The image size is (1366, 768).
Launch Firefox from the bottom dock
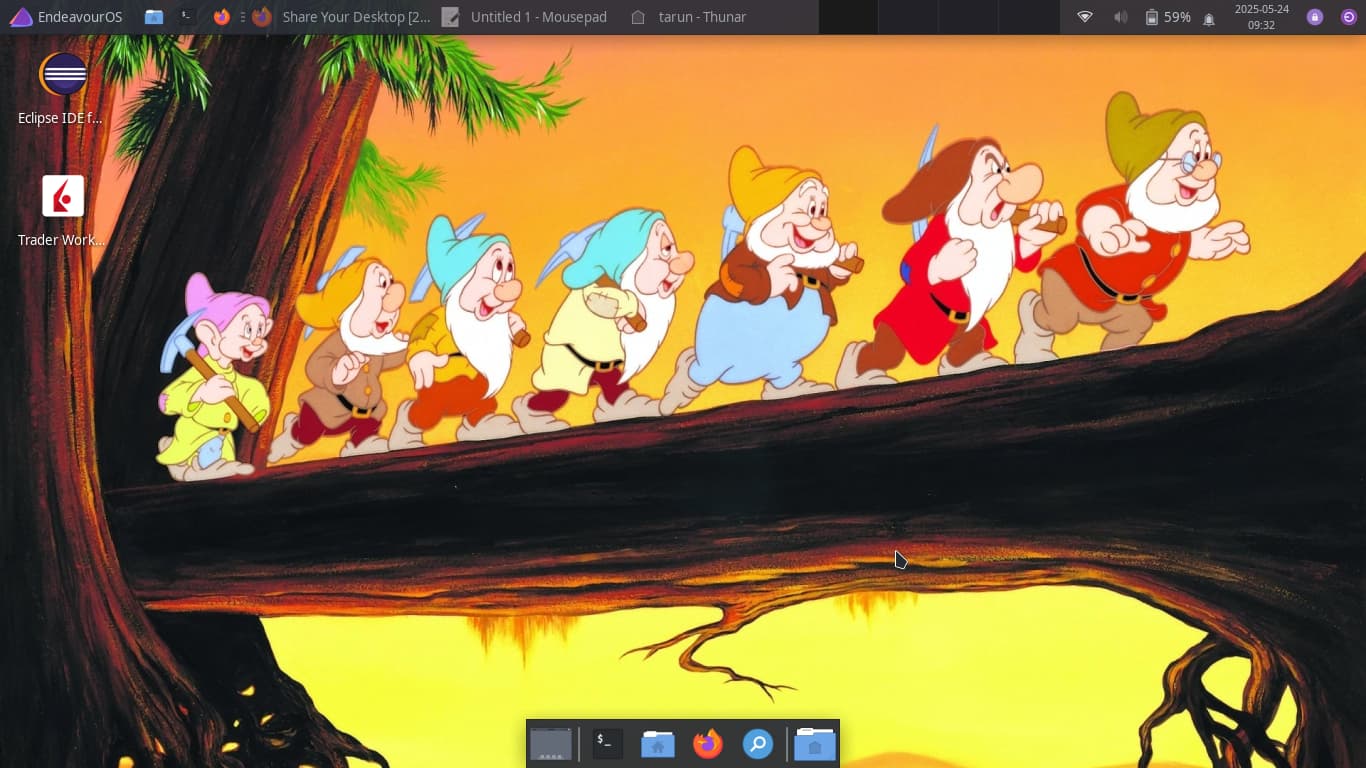click(x=708, y=744)
